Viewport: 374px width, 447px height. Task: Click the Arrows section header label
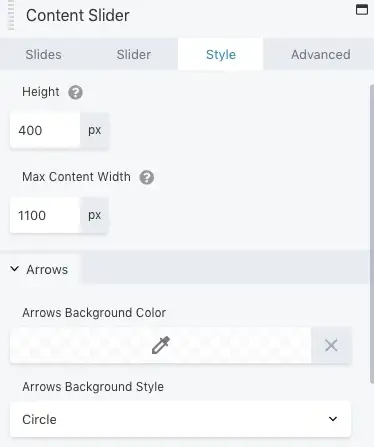[47, 269]
